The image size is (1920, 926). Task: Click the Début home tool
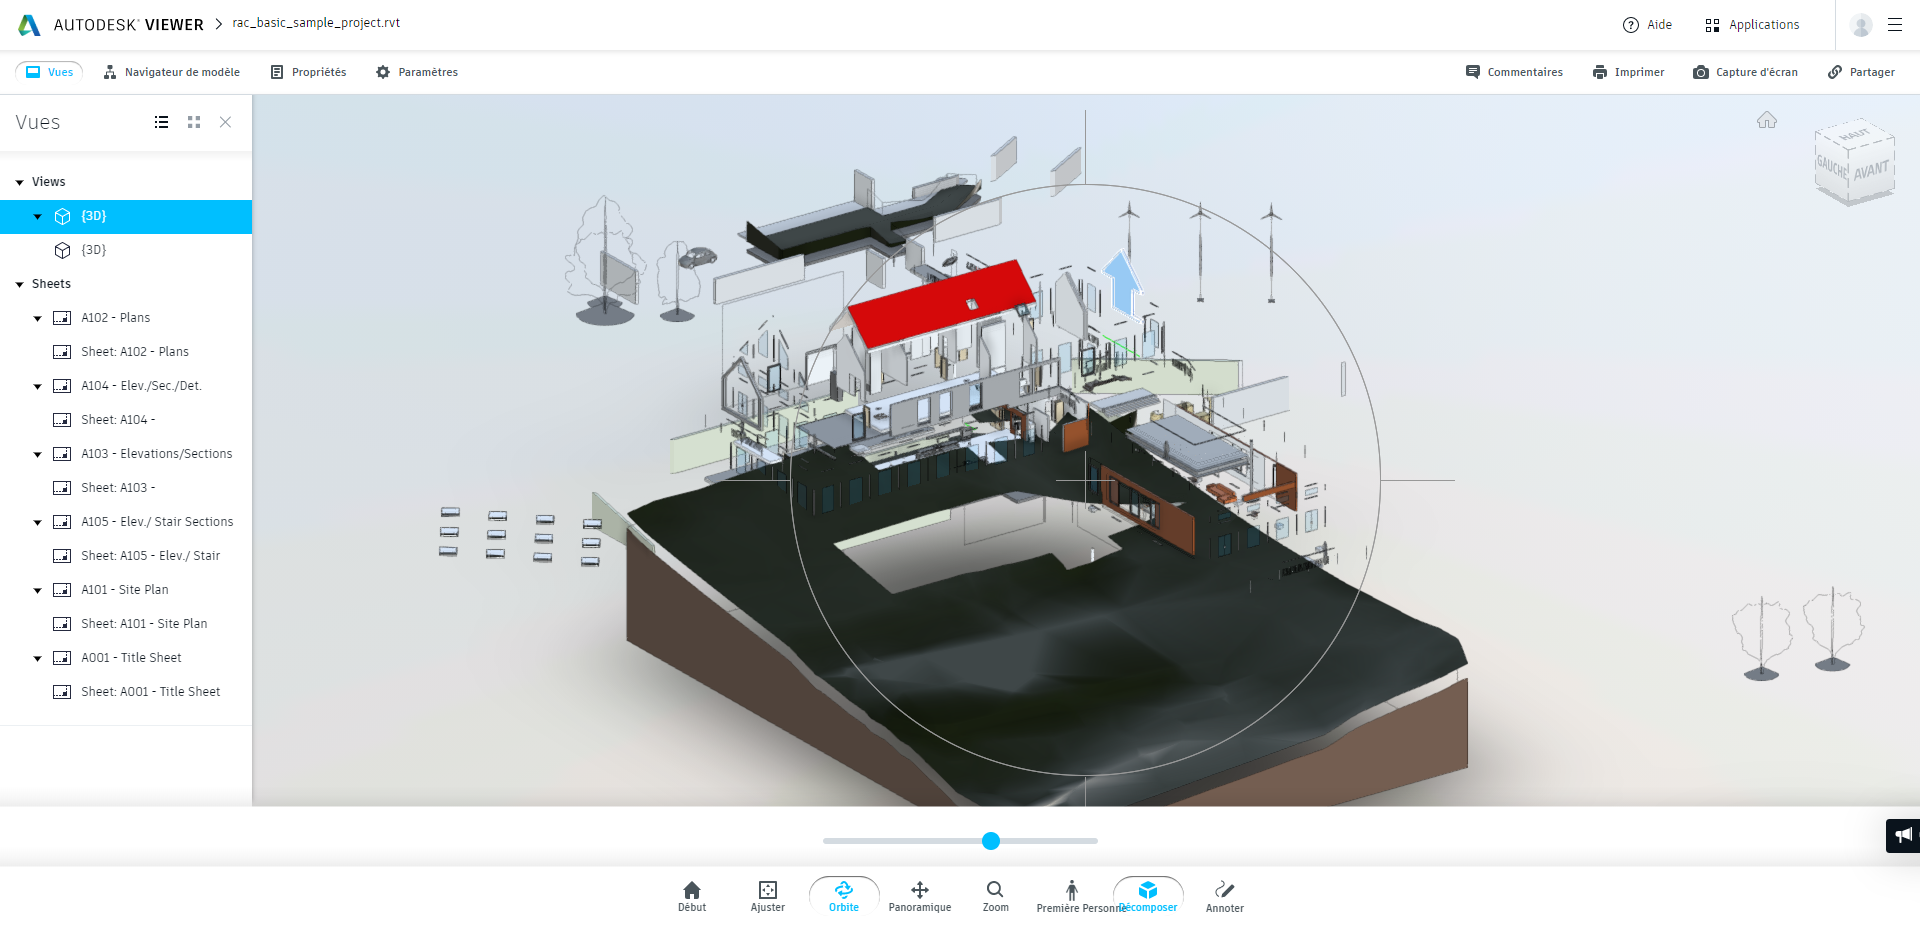[x=691, y=894]
